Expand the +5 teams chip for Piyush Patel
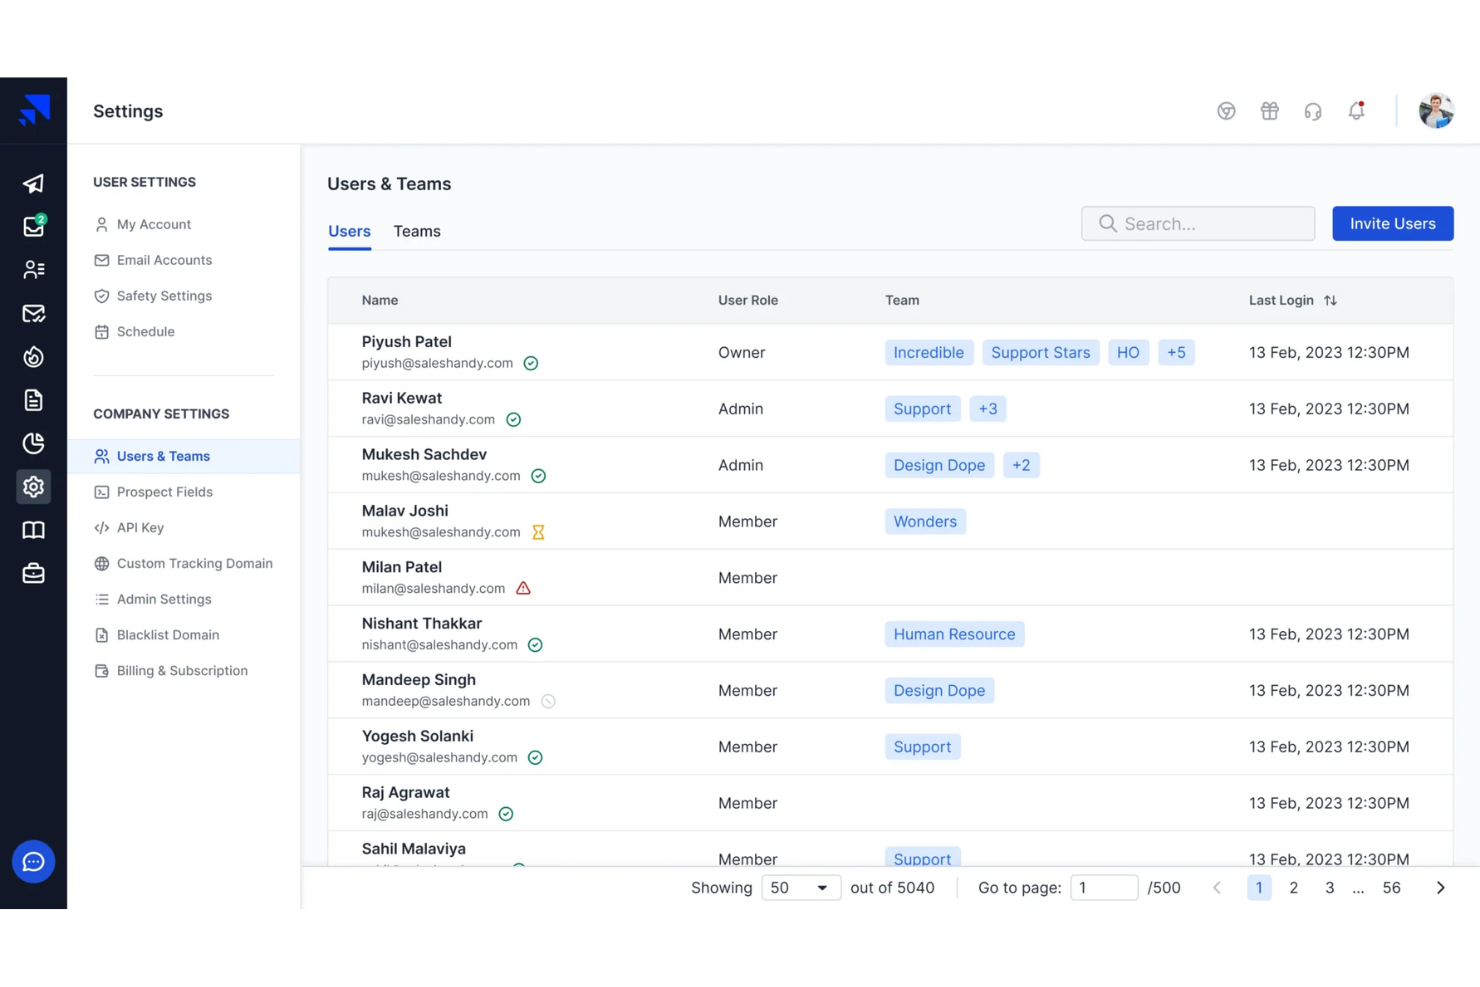 1177,352
